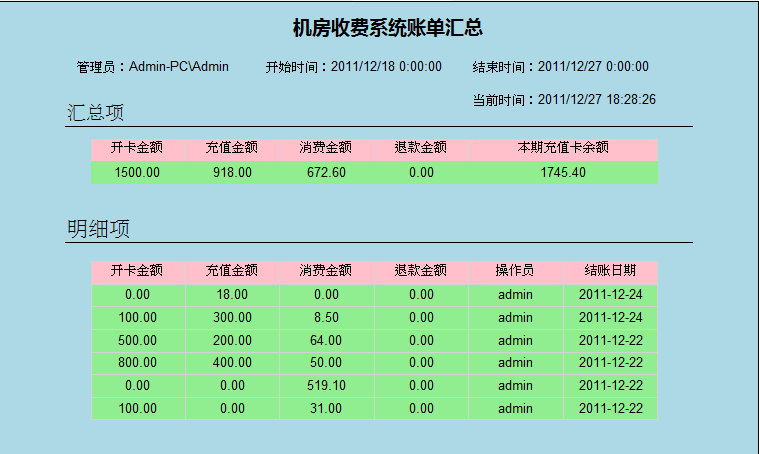The height and width of the screenshot is (454, 759).
Task: Click 100.00 in the 300.00 recharge row
Action: pos(138,318)
